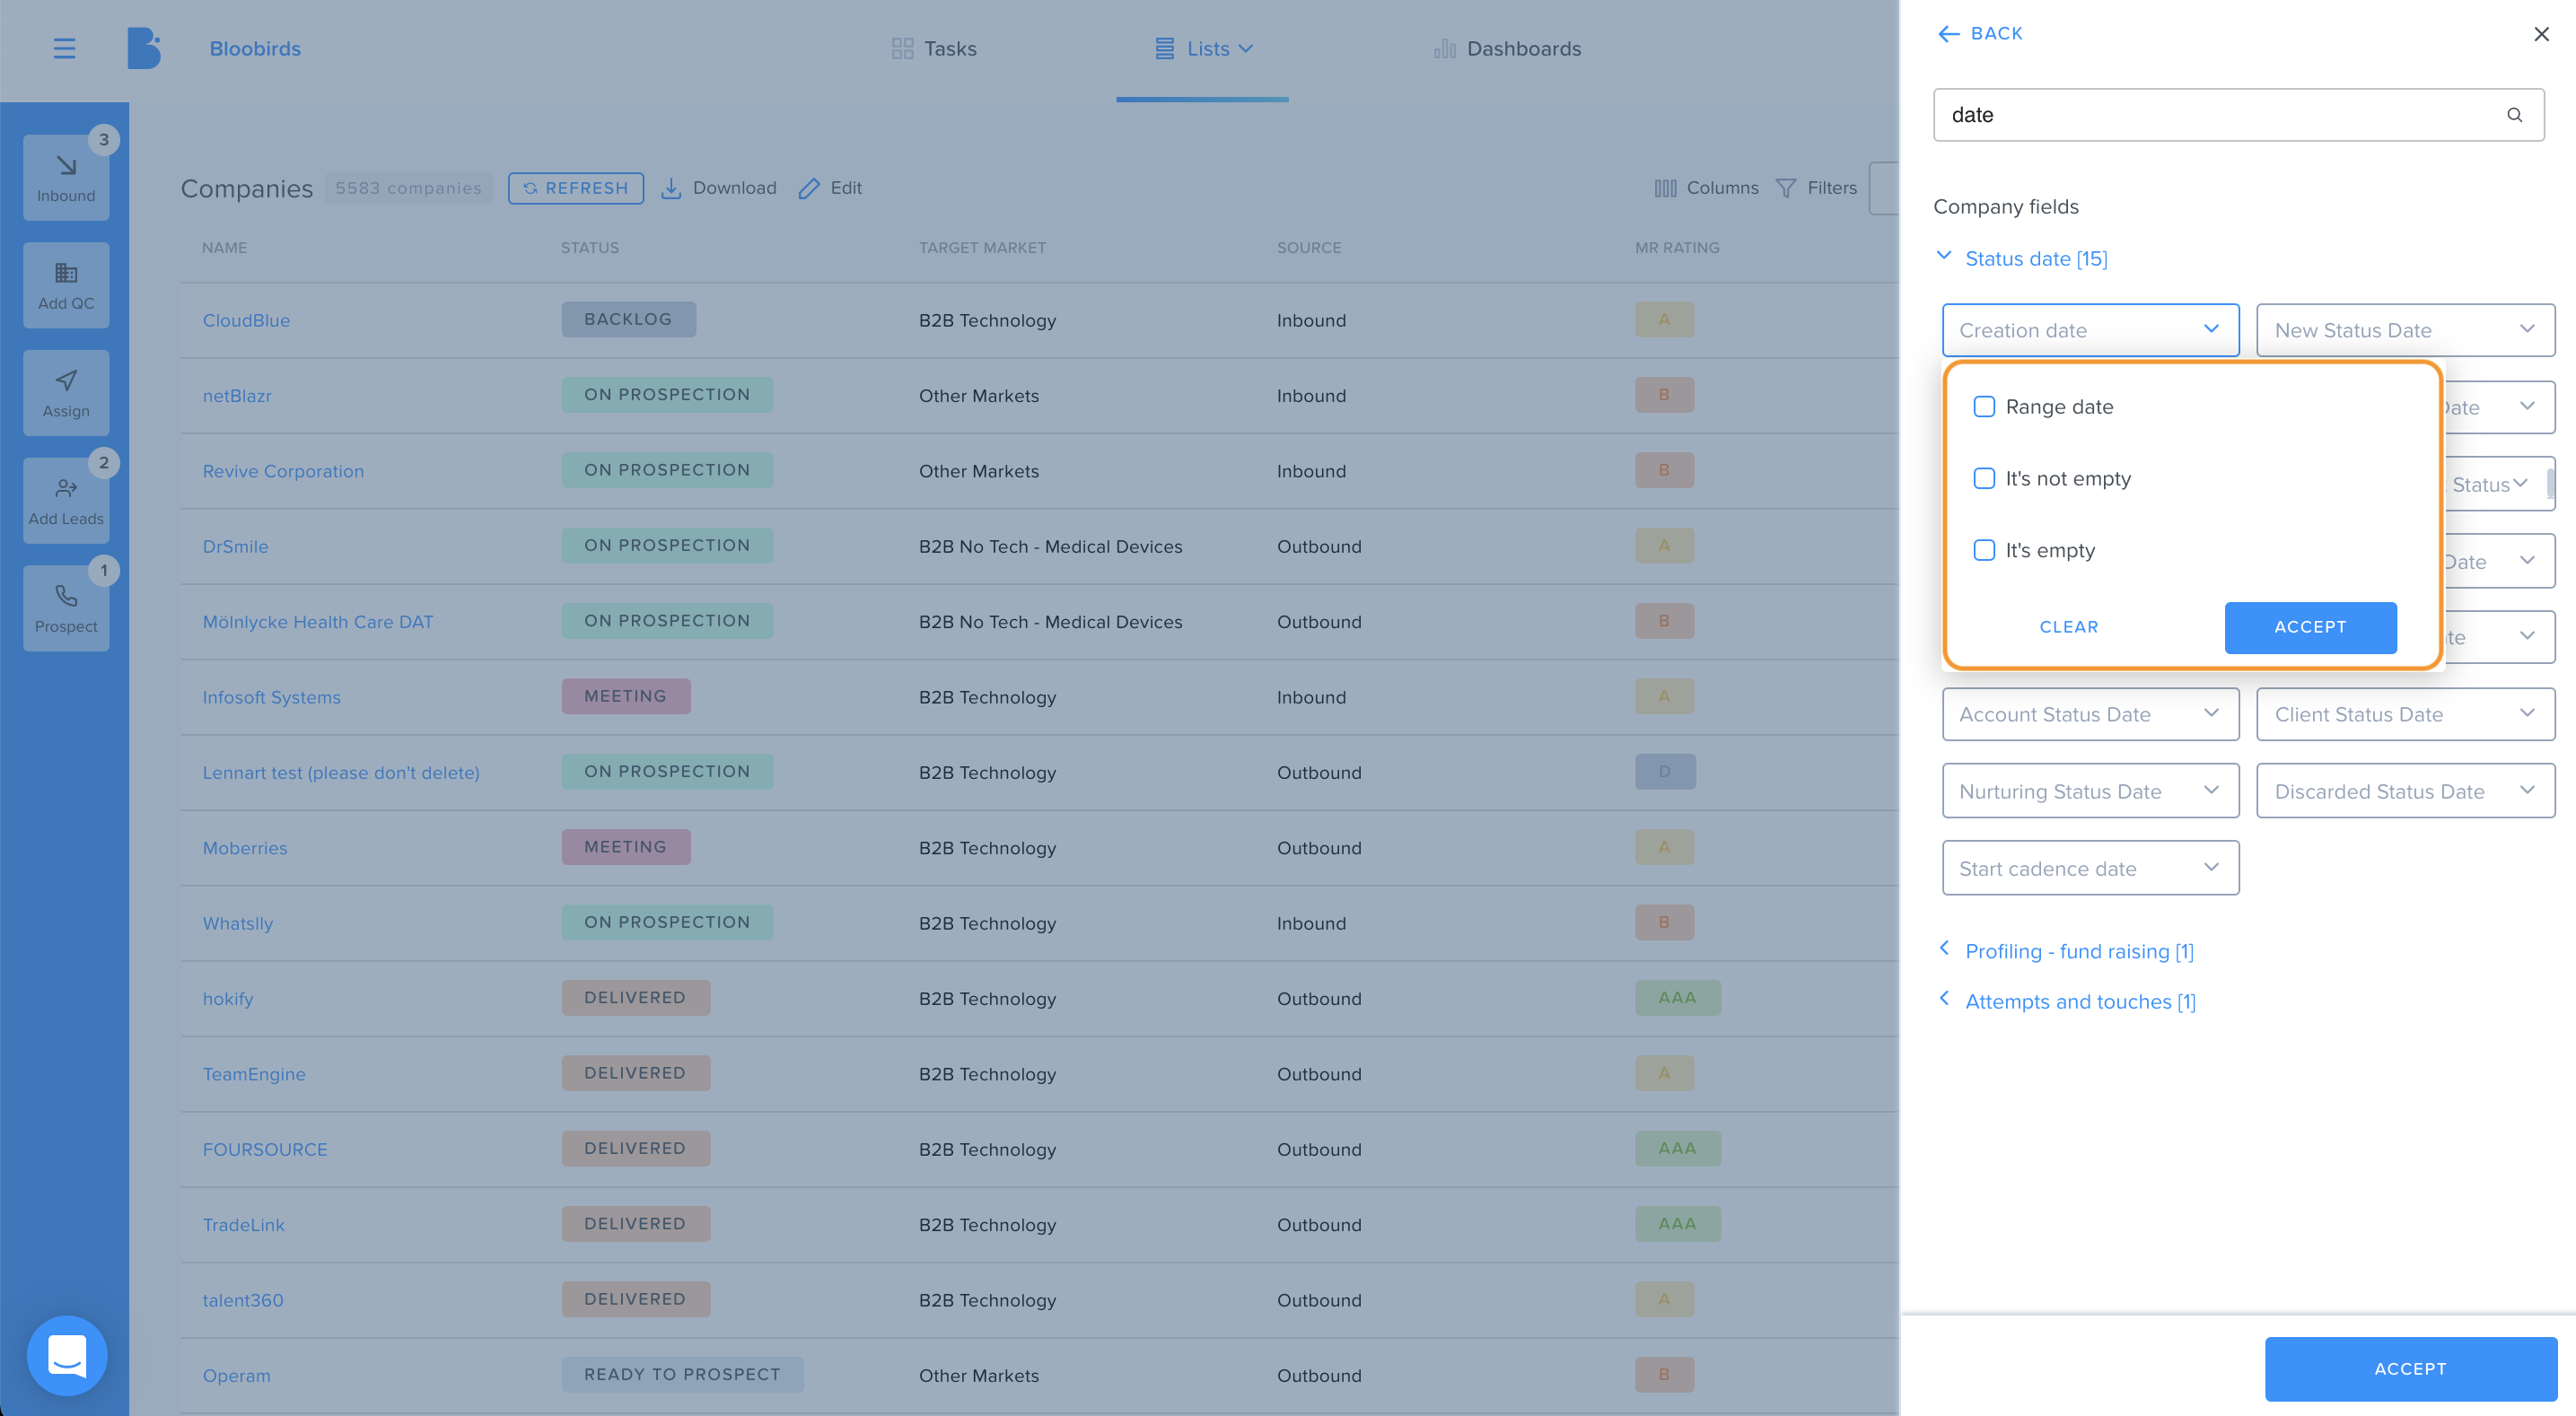Viewport: 2576px width, 1416px height.
Task: Open the Creation date dropdown
Action: click(2090, 330)
